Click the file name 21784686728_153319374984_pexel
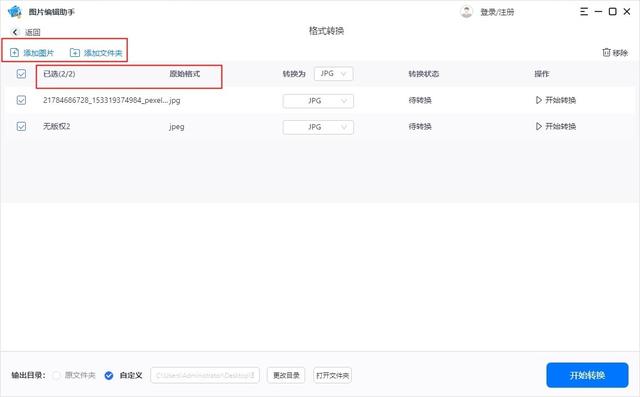Image resolution: width=640 pixels, height=397 pixels. click(105, 100)
